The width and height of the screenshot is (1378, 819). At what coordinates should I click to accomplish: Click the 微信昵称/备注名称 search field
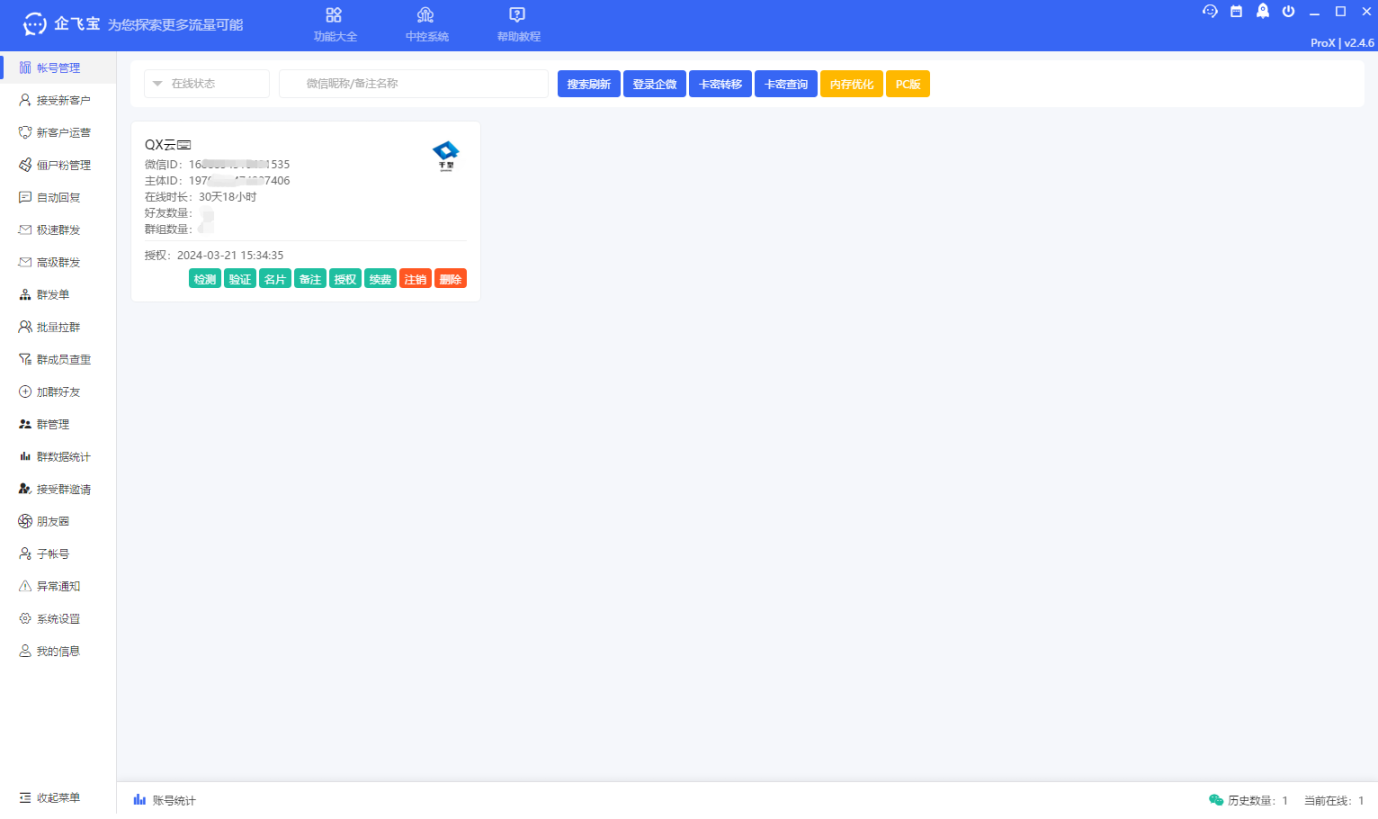tap(414, 84)
